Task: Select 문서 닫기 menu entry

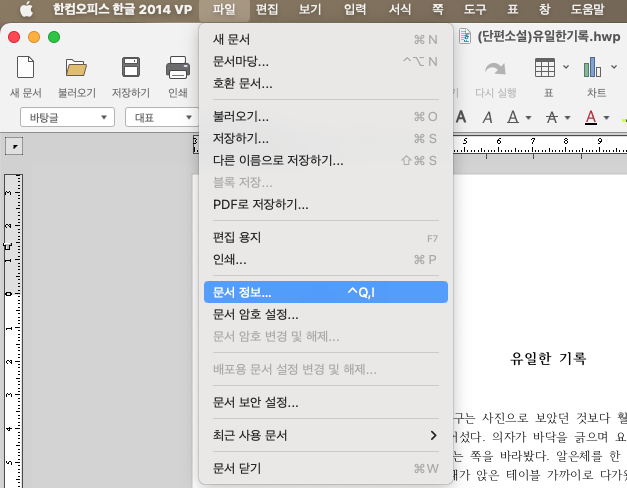Action: coord(326,468)
